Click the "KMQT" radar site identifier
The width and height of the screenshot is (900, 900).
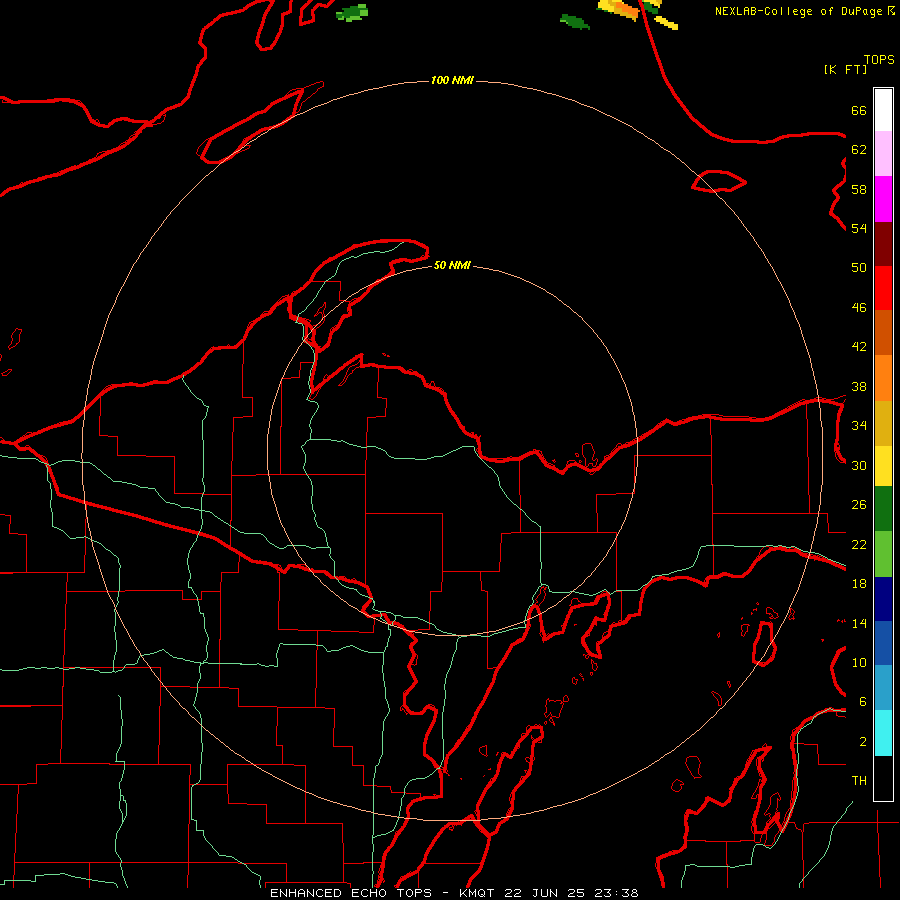click(477, 893)
